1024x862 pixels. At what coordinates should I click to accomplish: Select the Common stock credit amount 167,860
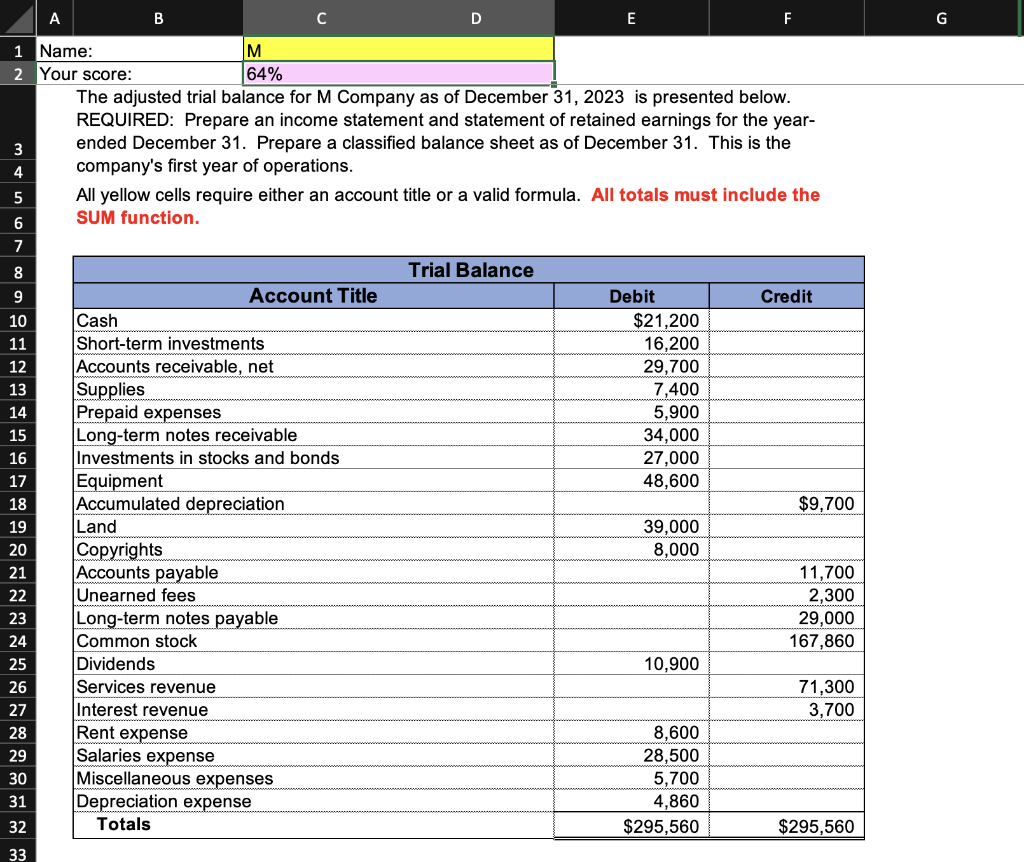pyautogui.click(x=786, y=640)
